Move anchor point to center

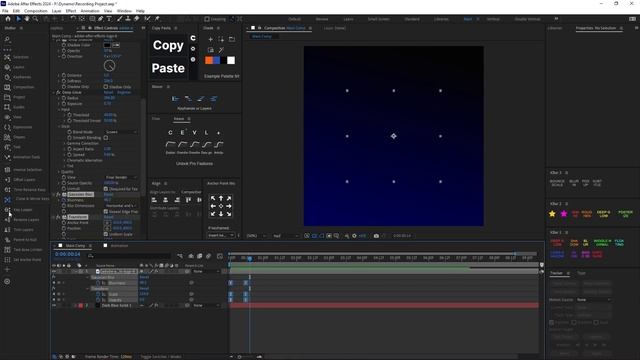(221, 206)
